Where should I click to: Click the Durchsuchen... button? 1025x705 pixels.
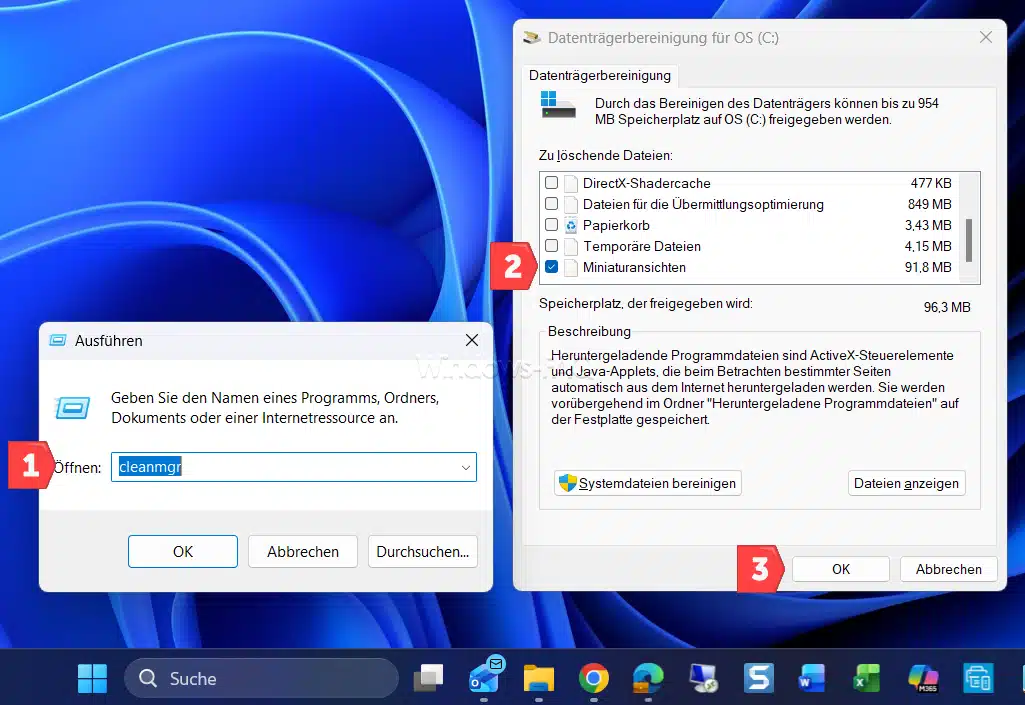click(x=423, y=551)
